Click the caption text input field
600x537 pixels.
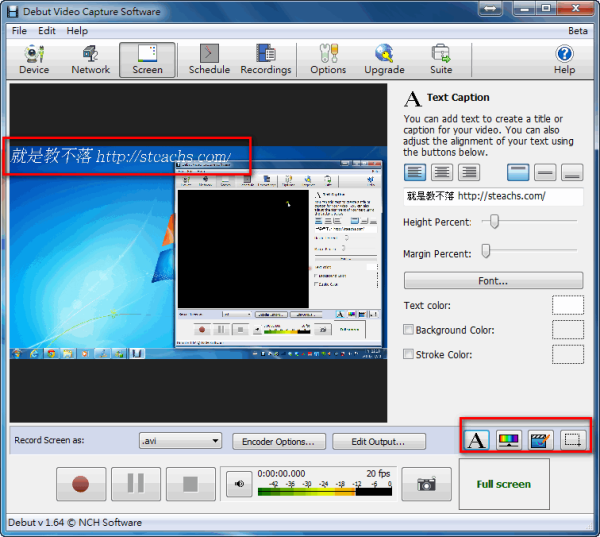coord(493,196)
